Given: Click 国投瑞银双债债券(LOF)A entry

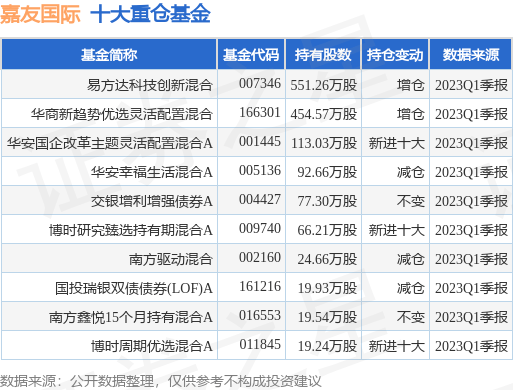Looking at the screenshot, I should click(134, 288).
